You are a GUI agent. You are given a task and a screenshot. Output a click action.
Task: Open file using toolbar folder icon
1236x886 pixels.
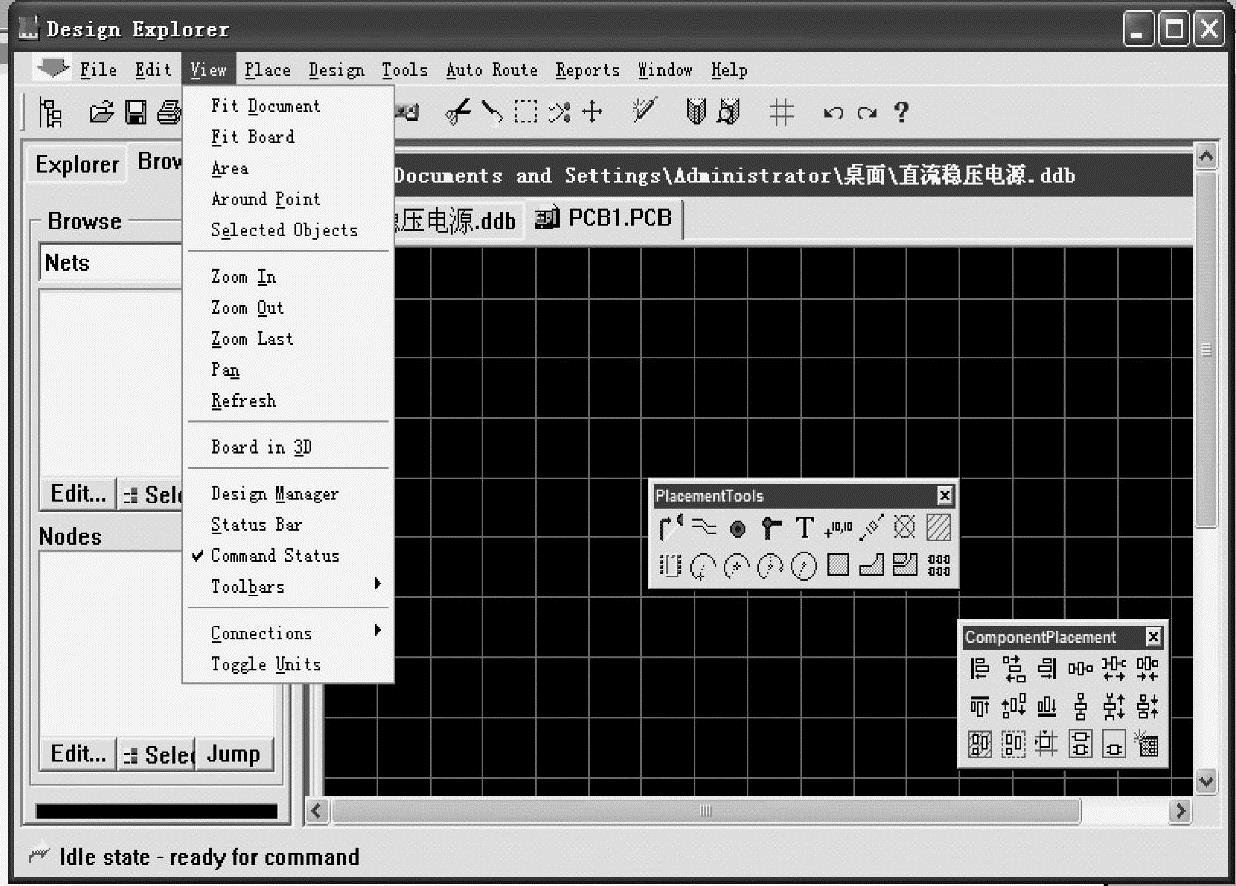click(101, 113)
